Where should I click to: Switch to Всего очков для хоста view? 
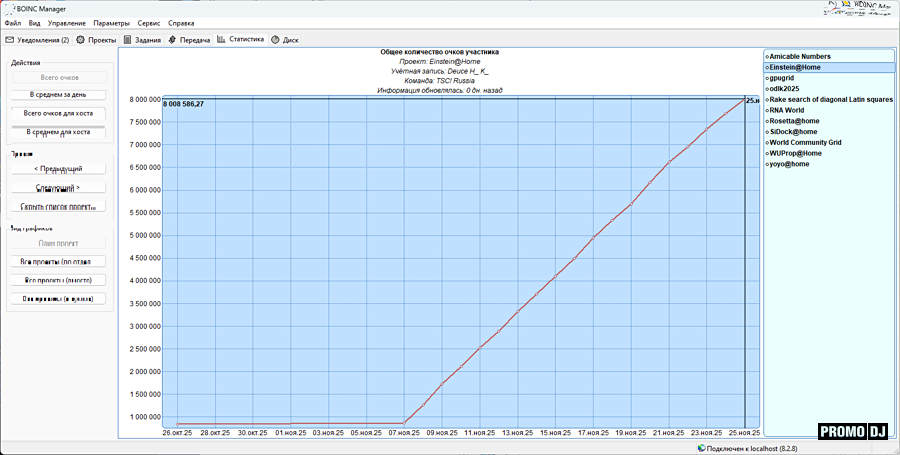57,113
